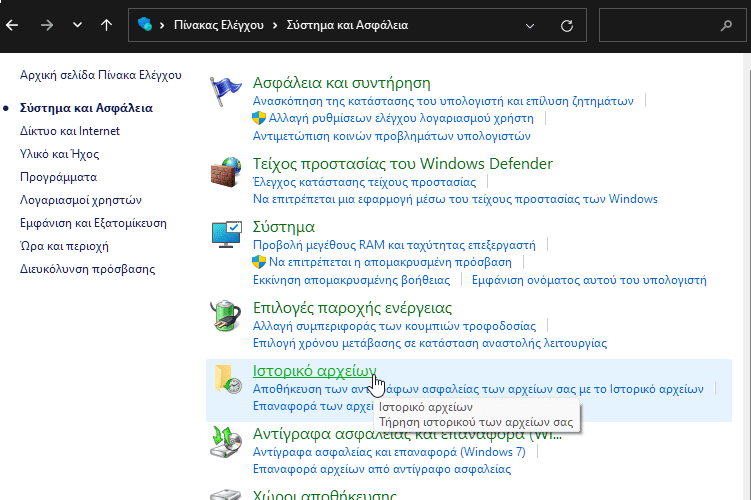Expand chevron after Πίνακας Ελέγχου breadcrumb
The height and width of the screenshot is (500, 751).
coord(275,25)
